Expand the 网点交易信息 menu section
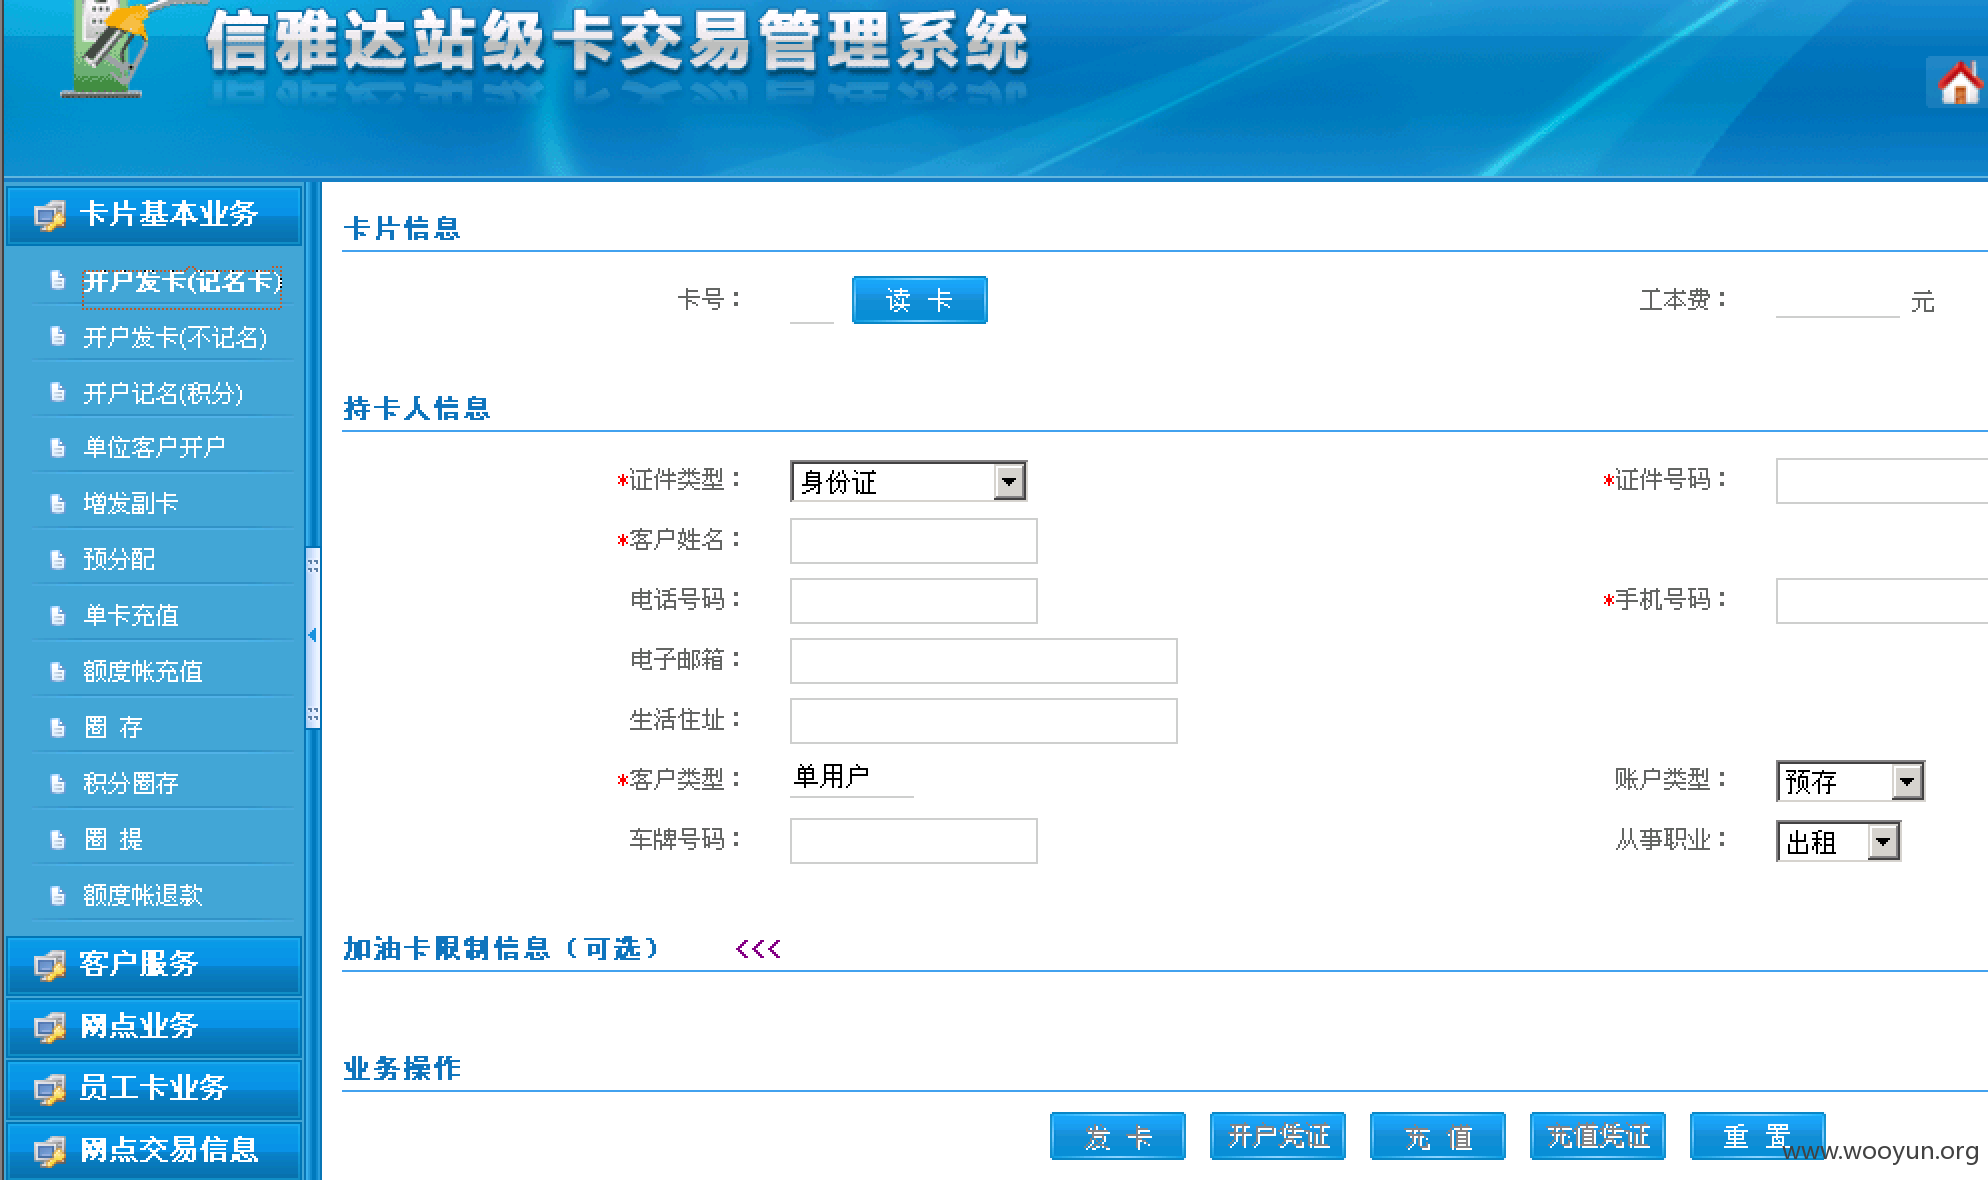 pyautogui.click(x=154, y=1150)
